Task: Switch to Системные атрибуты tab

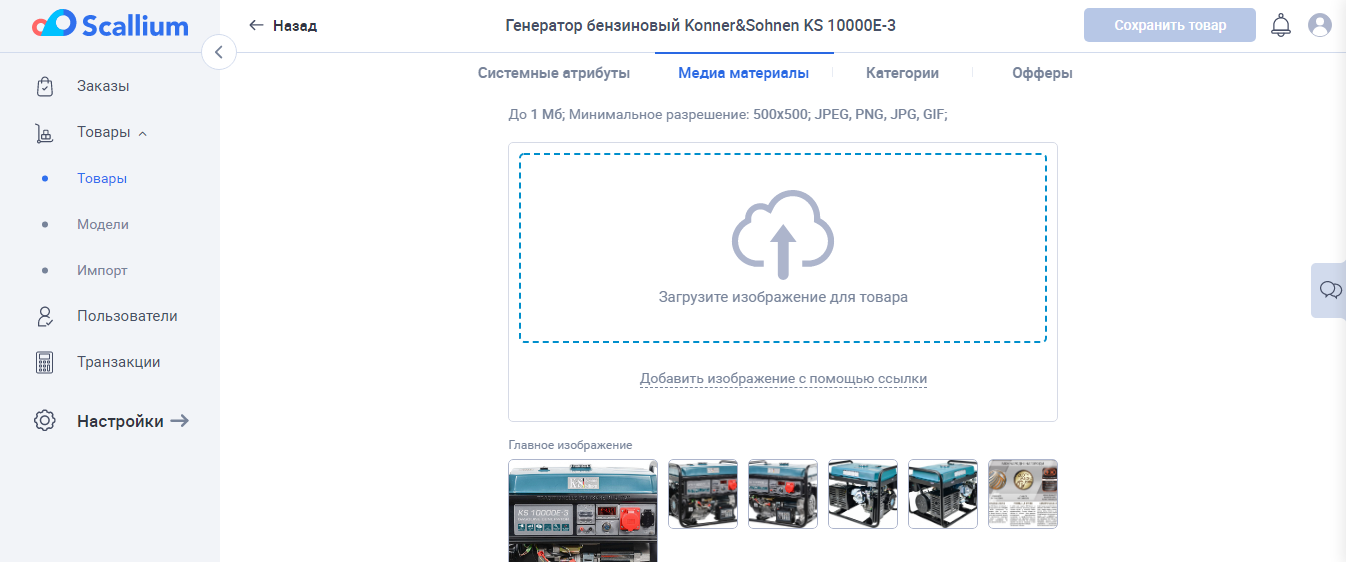Action: pyautogui.click(x=553, y=73)
